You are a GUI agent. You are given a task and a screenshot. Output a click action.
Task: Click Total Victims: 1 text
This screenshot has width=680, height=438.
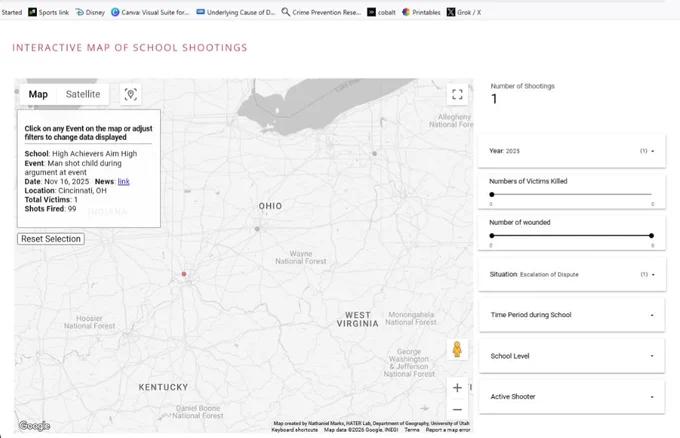tap(51, 200)
